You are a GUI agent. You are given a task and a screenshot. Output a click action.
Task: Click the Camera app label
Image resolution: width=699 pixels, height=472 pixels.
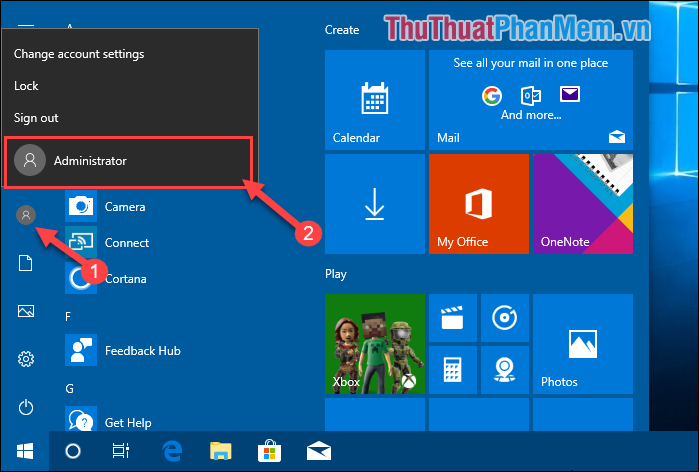click(125, 207)
